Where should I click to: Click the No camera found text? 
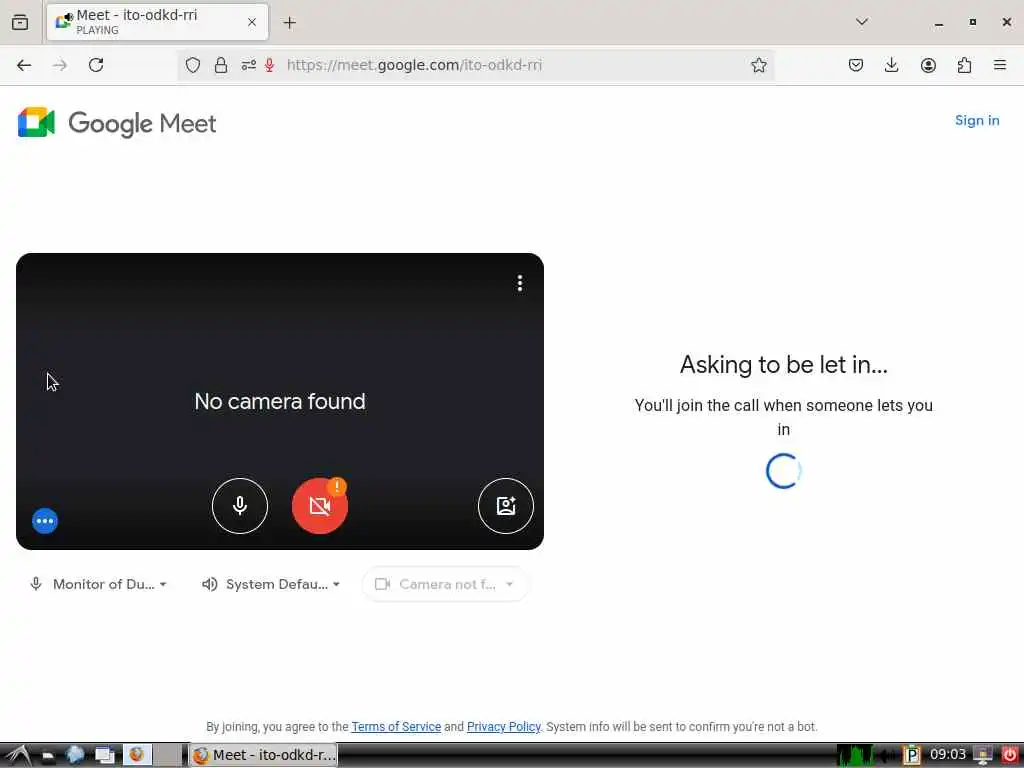point(280,401)
